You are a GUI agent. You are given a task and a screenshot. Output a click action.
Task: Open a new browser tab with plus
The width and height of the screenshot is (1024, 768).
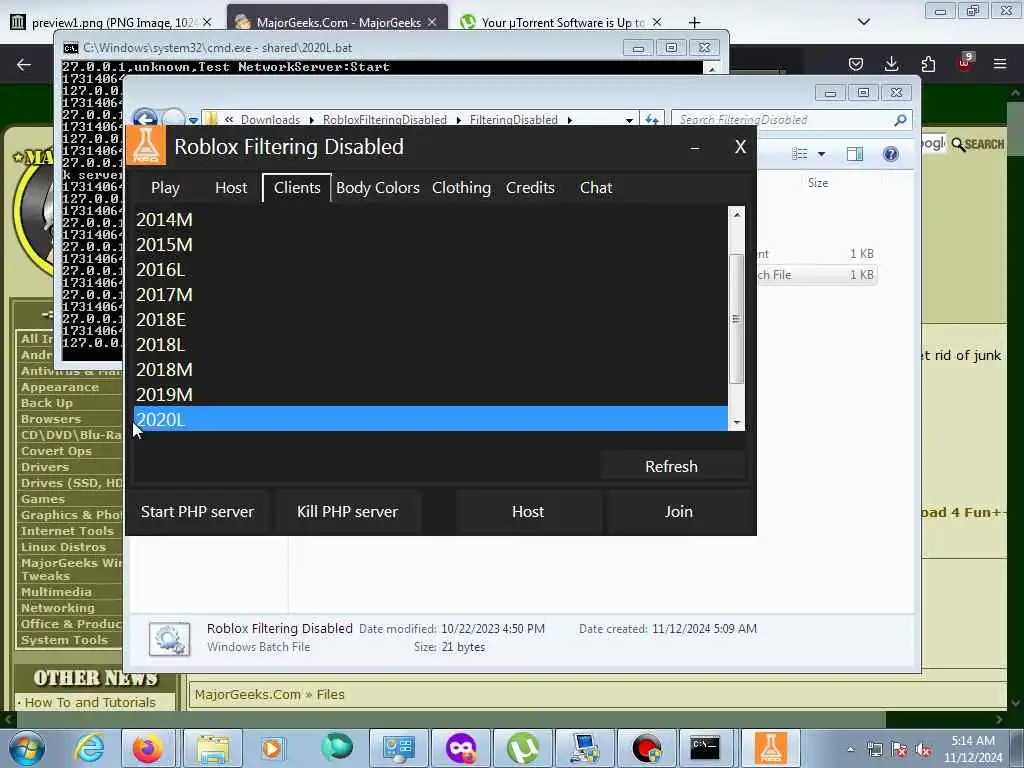coord(694,22)
